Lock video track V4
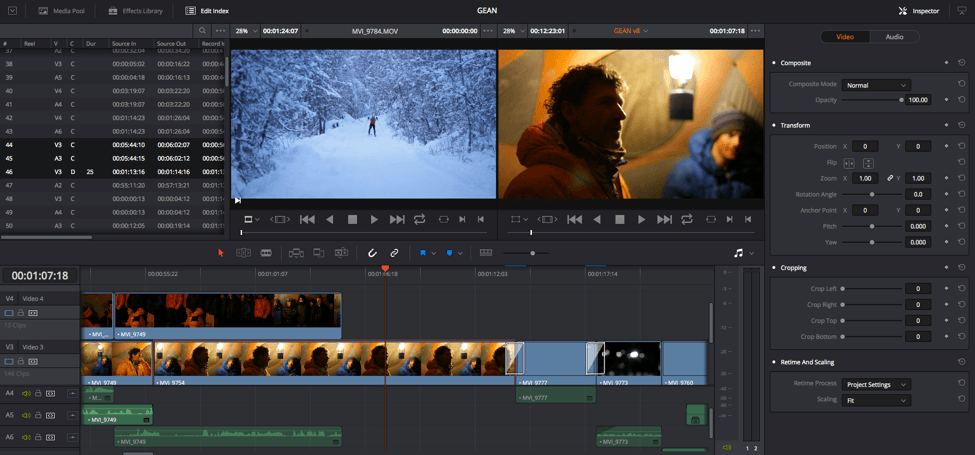This screenshot has width=975, height=455. (x=21, y=313)
